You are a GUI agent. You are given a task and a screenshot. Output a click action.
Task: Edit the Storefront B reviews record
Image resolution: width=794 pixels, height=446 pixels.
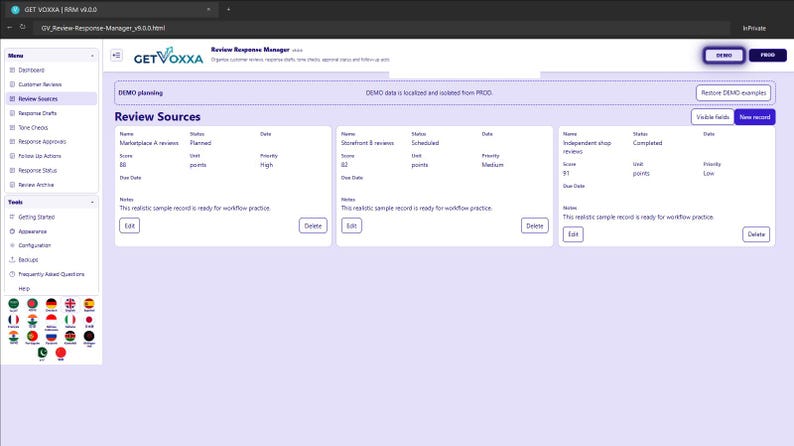(351, 226)
